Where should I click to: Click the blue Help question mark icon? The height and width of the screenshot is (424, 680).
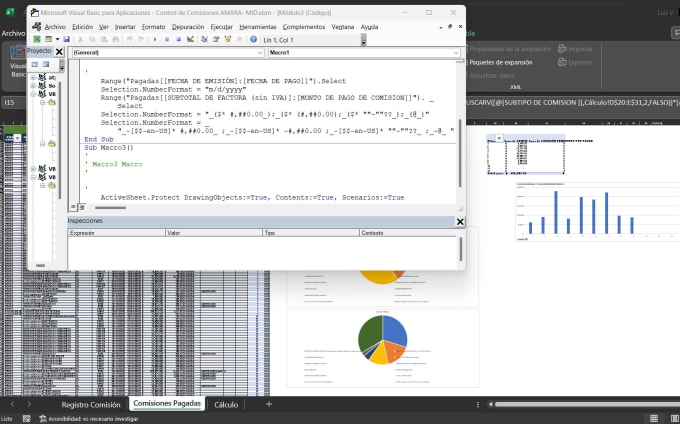(x=254, y=39)
